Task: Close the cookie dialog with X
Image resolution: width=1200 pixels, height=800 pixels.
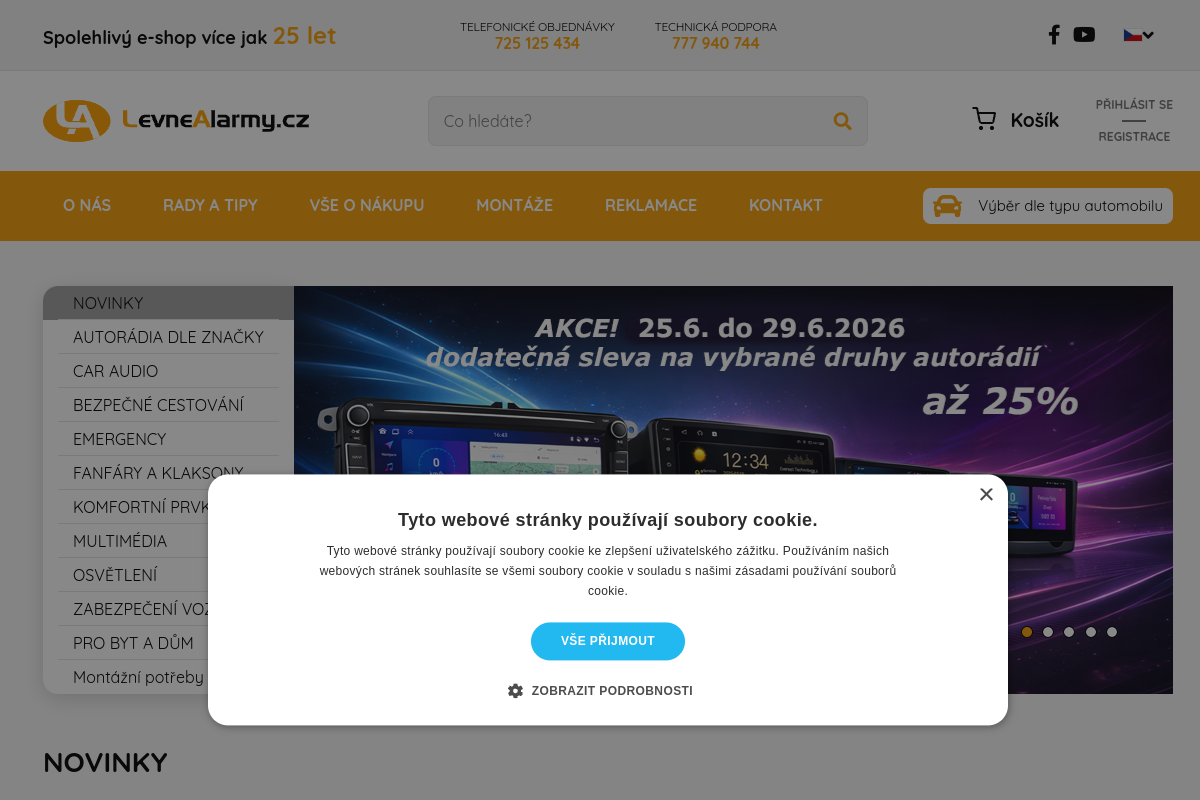Action: coord(986,494)
